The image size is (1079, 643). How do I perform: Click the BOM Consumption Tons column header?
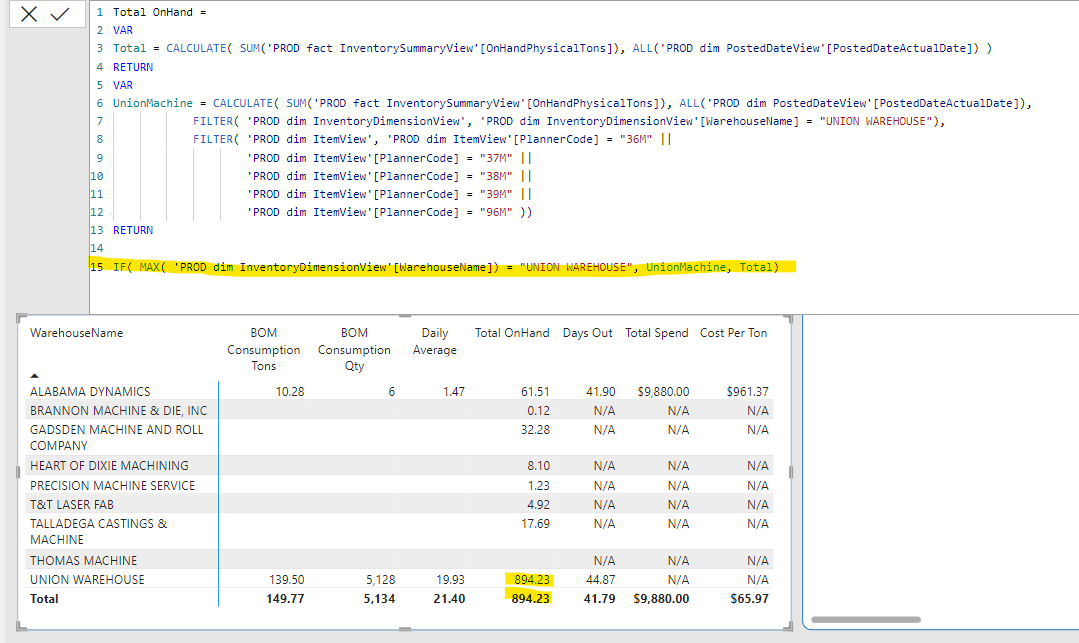[264, 350]
